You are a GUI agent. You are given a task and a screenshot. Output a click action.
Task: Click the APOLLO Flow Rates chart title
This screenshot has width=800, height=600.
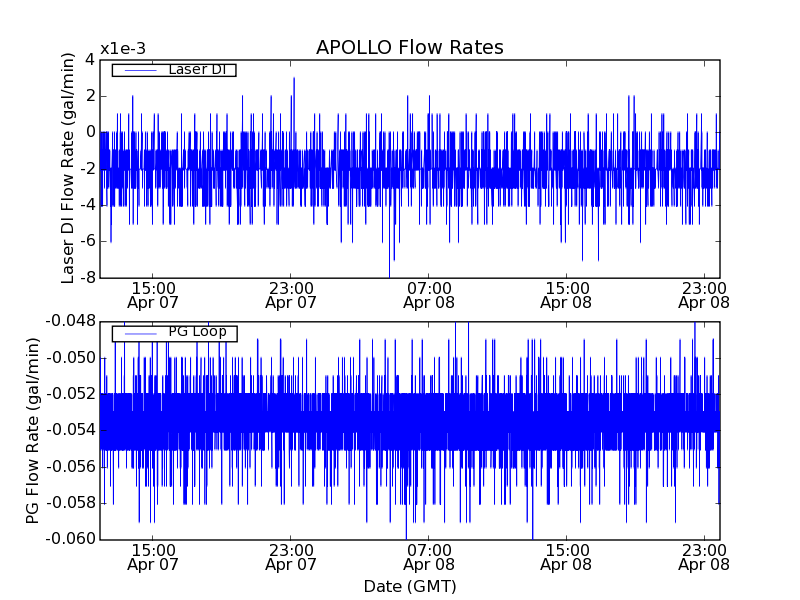point(410,47)
